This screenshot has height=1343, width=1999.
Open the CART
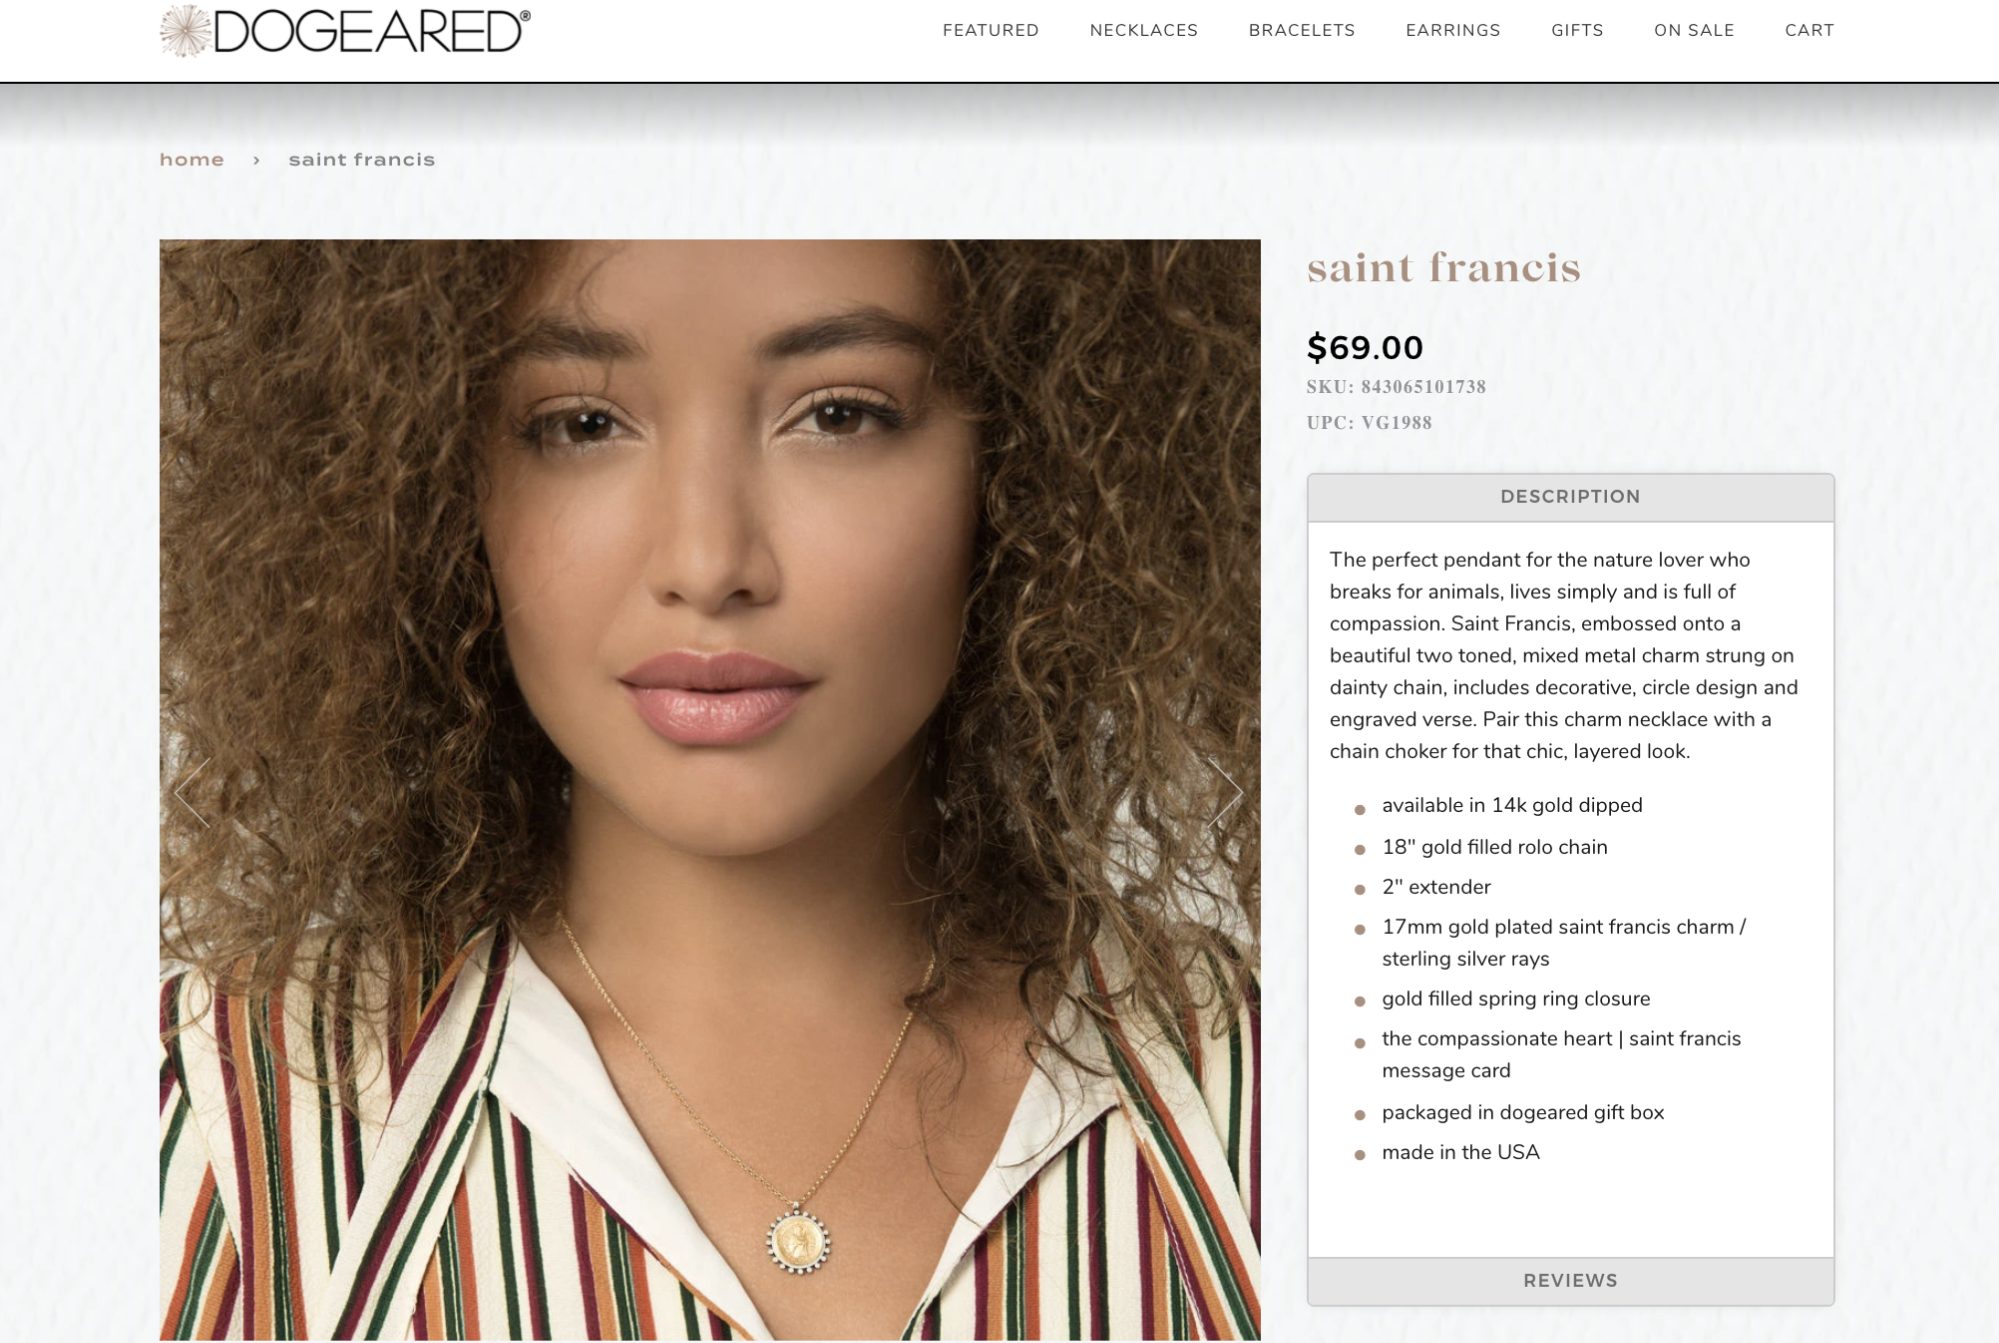[x=1809, y=30]
